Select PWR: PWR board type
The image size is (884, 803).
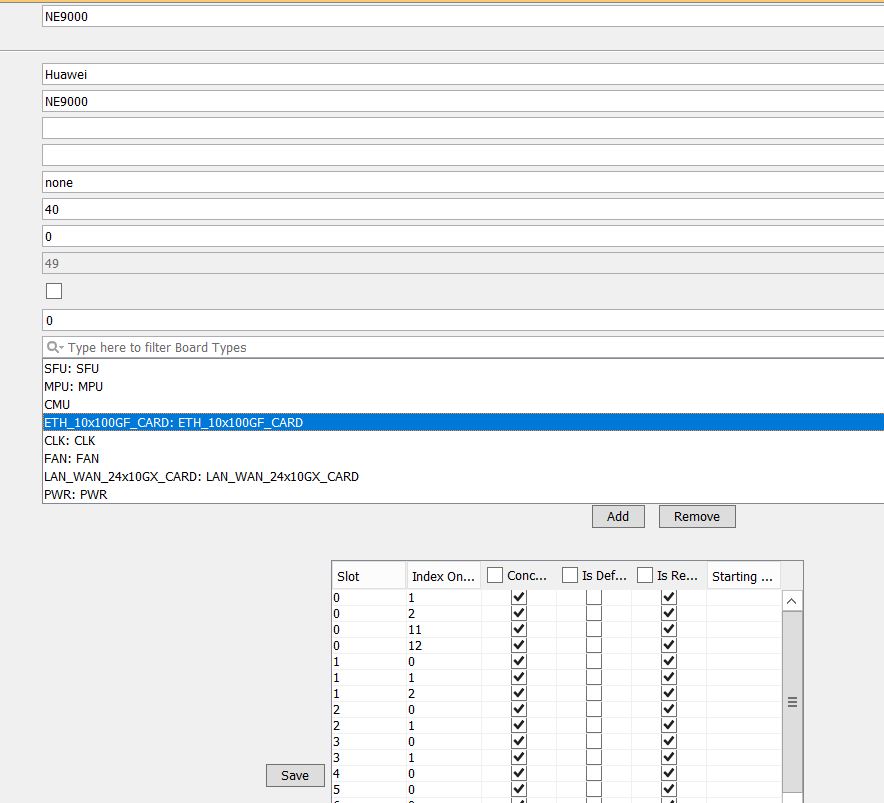[x=75, y=495]
